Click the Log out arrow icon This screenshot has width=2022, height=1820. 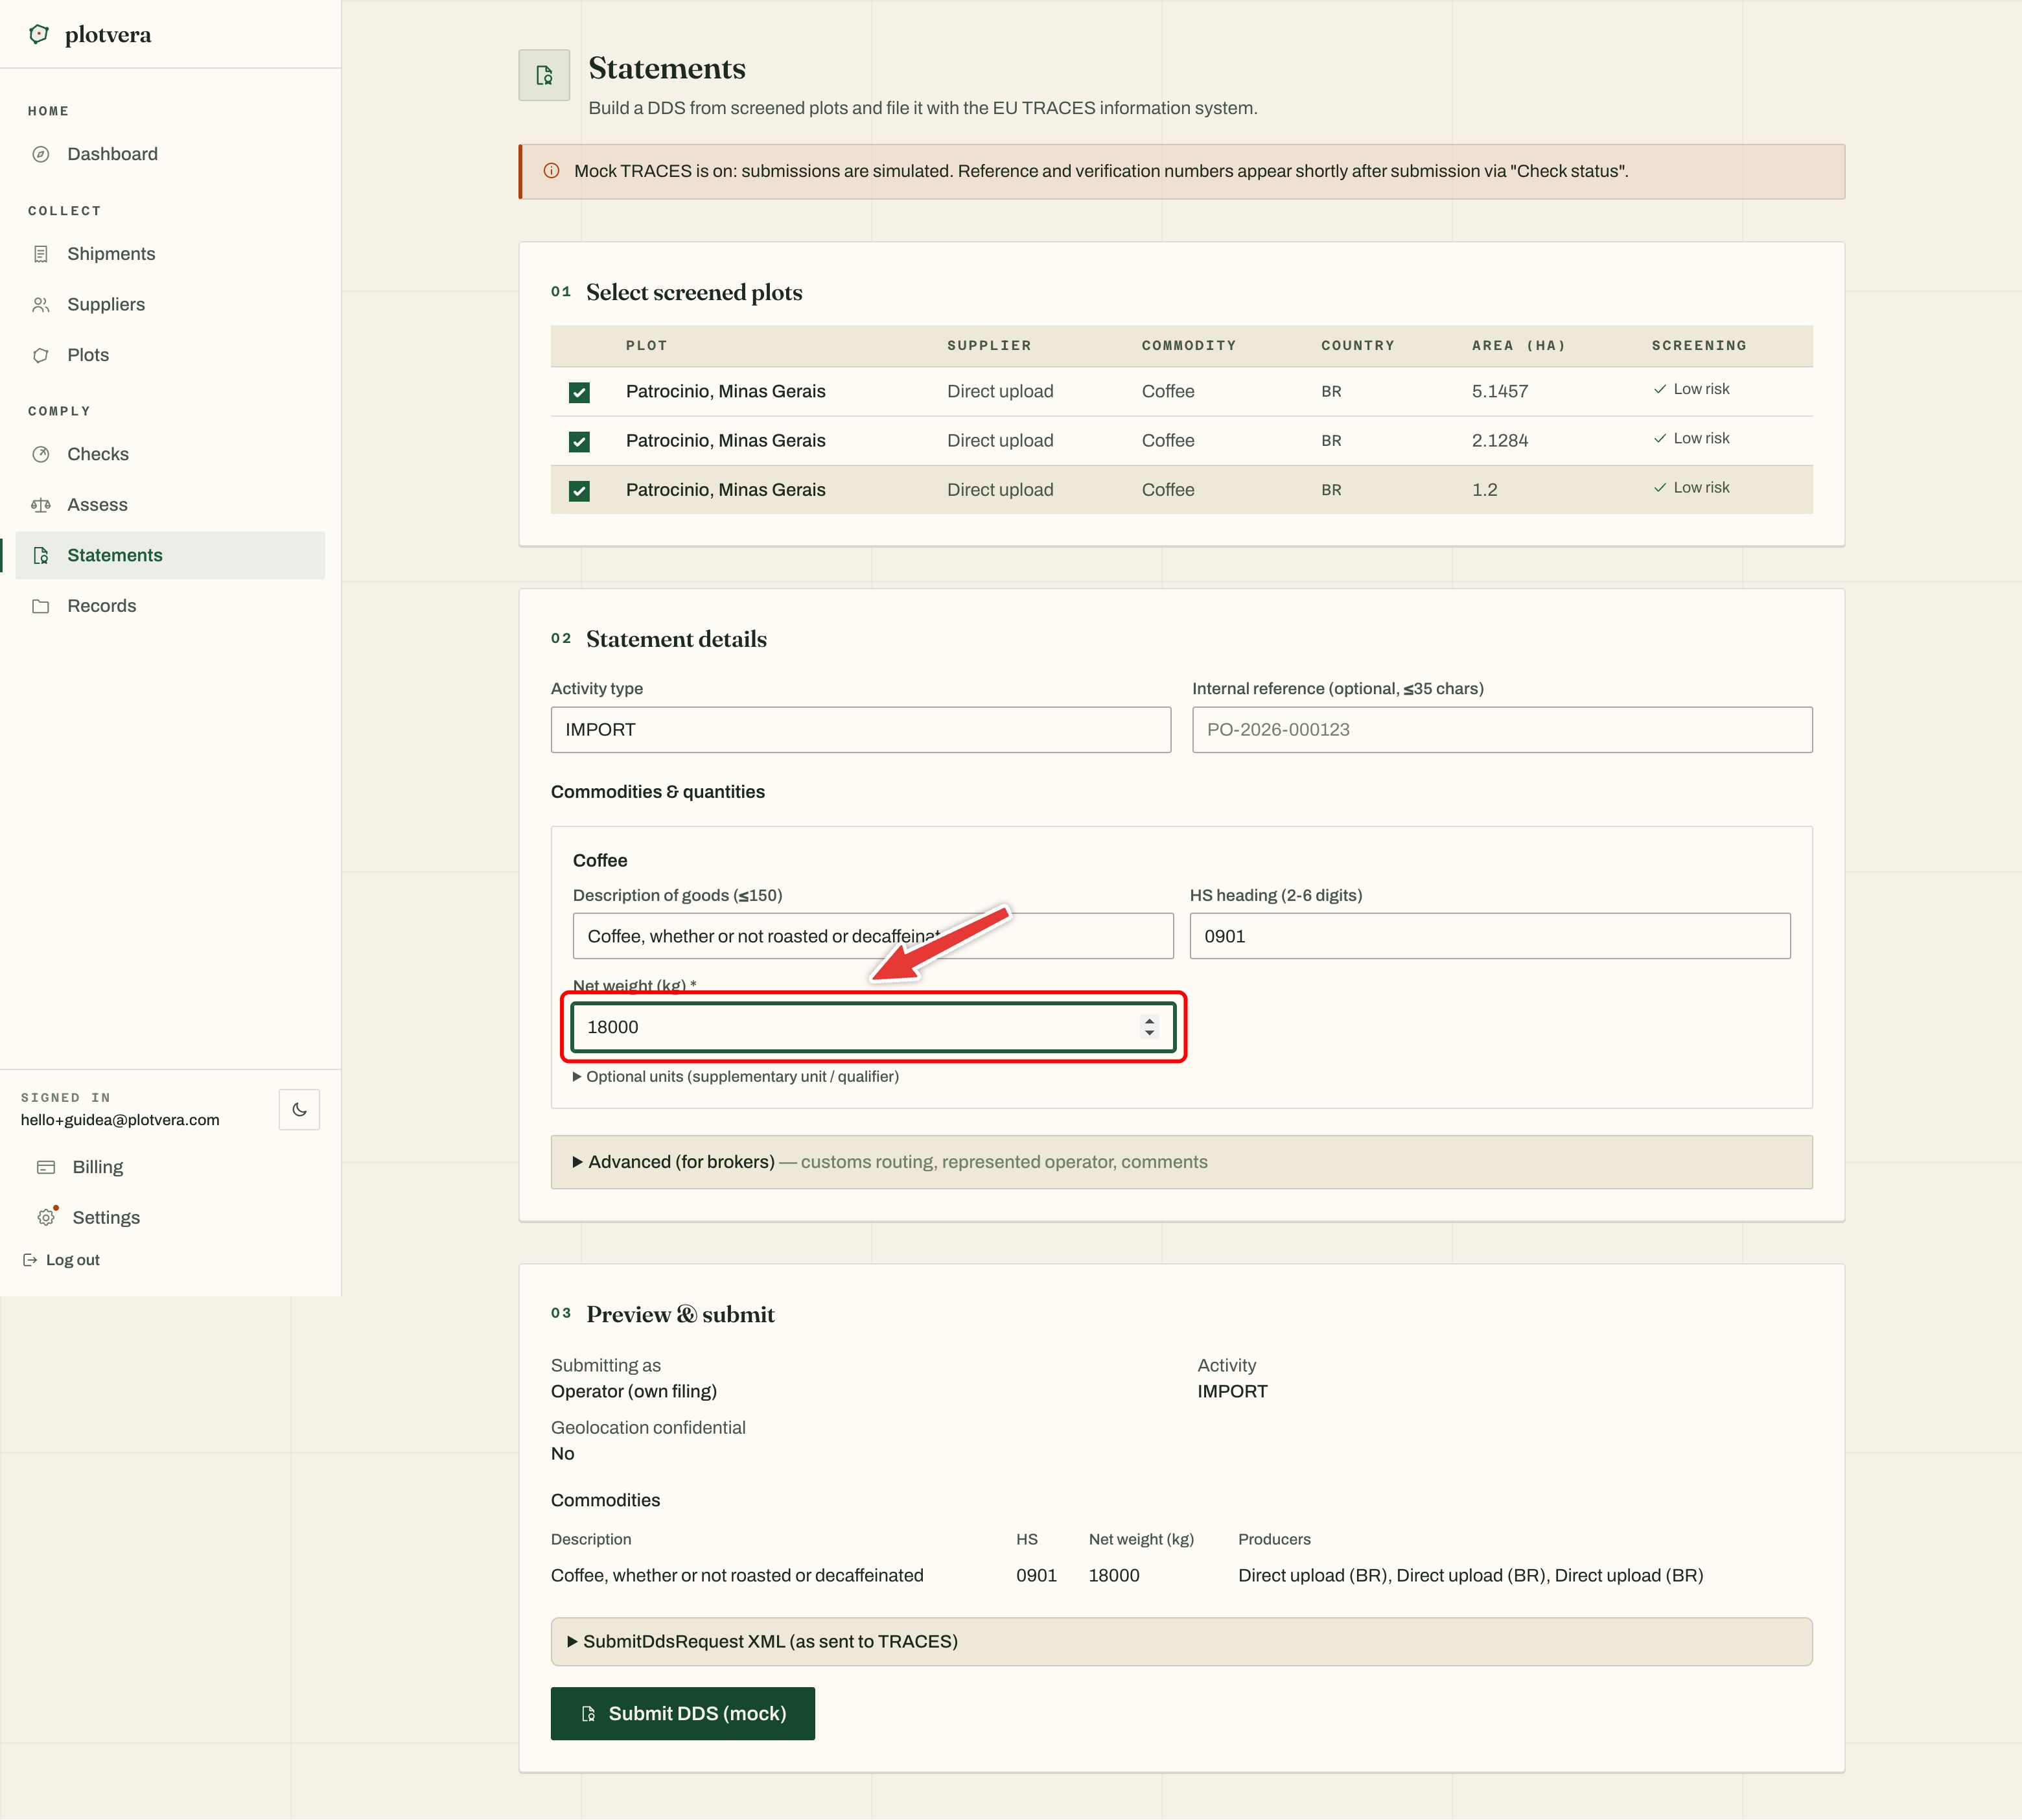pos(30,1260)
